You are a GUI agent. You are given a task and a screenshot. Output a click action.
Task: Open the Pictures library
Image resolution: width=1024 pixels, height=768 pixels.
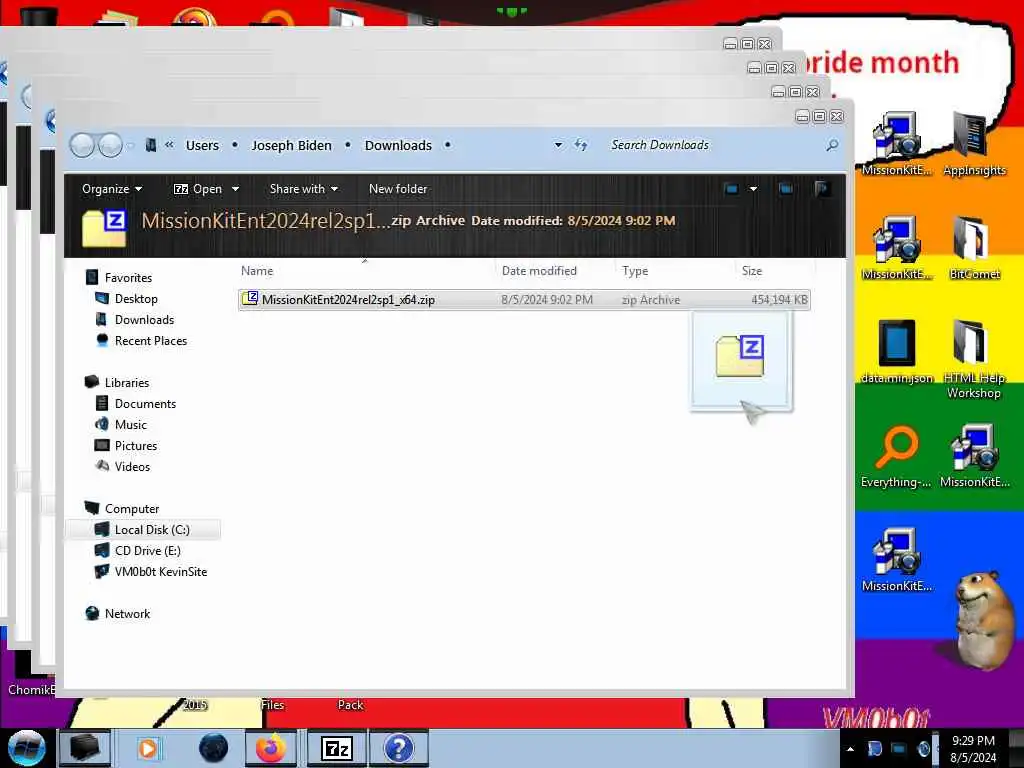click(127, 445)
